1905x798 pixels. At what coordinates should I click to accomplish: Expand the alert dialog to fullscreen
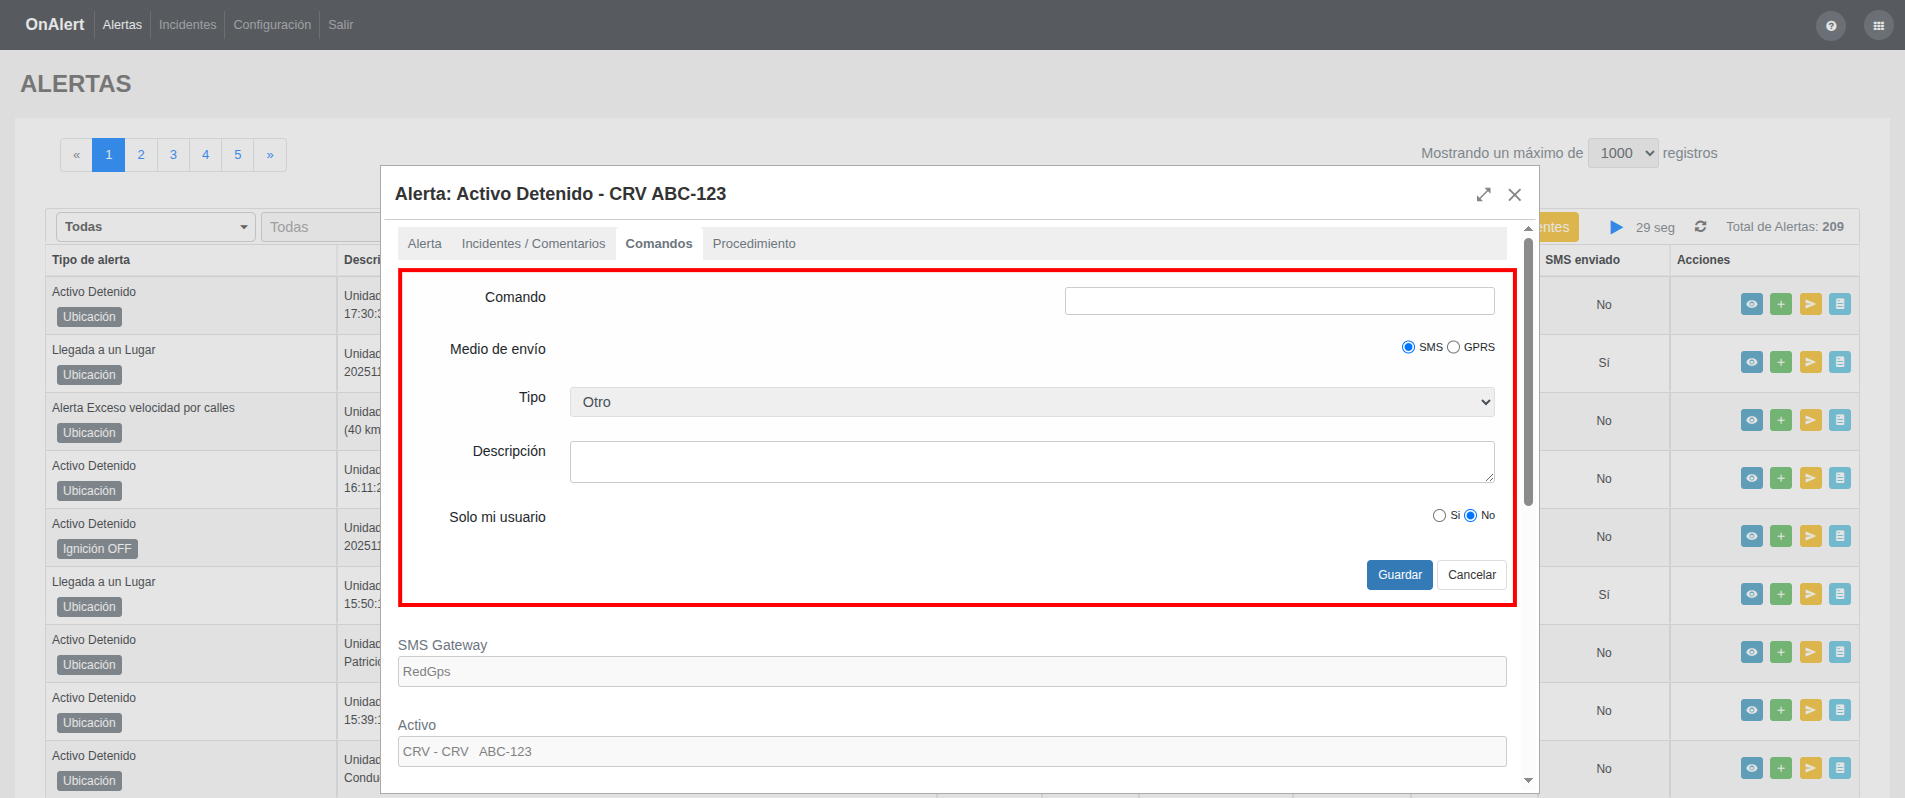(1484, 195)
